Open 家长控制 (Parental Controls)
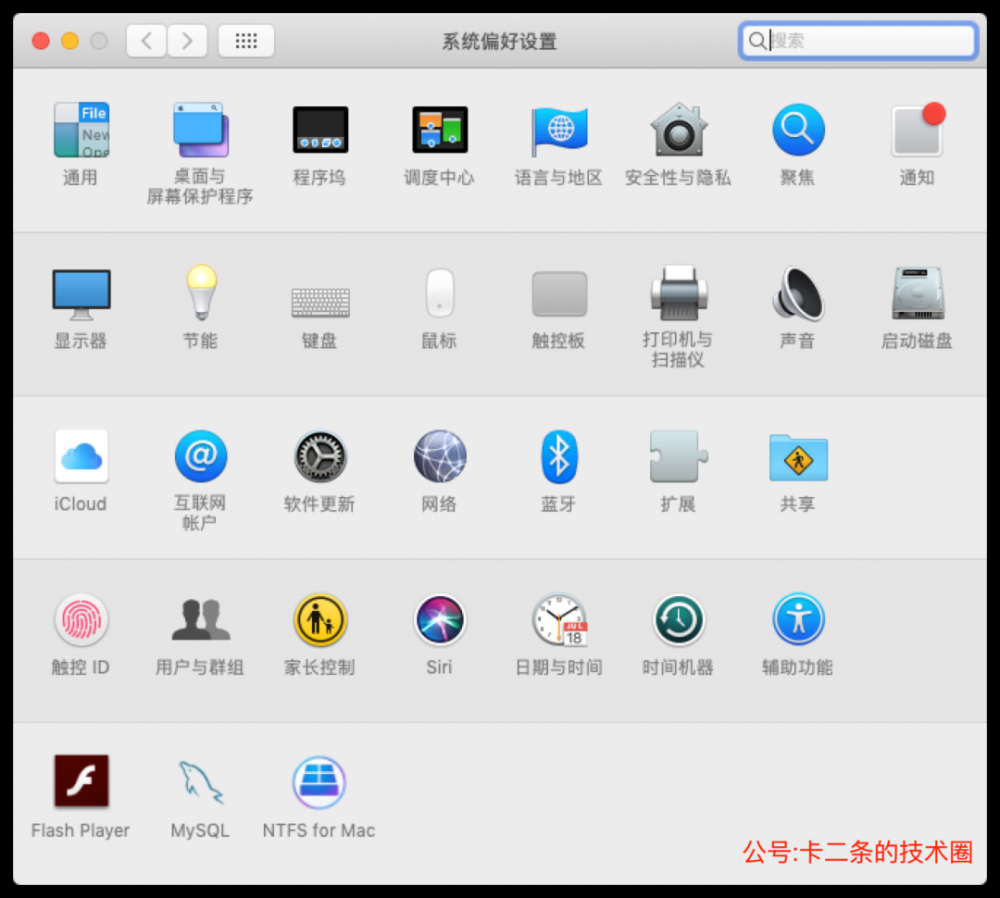The height and width of the screenshot is (898, 1000). (319, 620)
